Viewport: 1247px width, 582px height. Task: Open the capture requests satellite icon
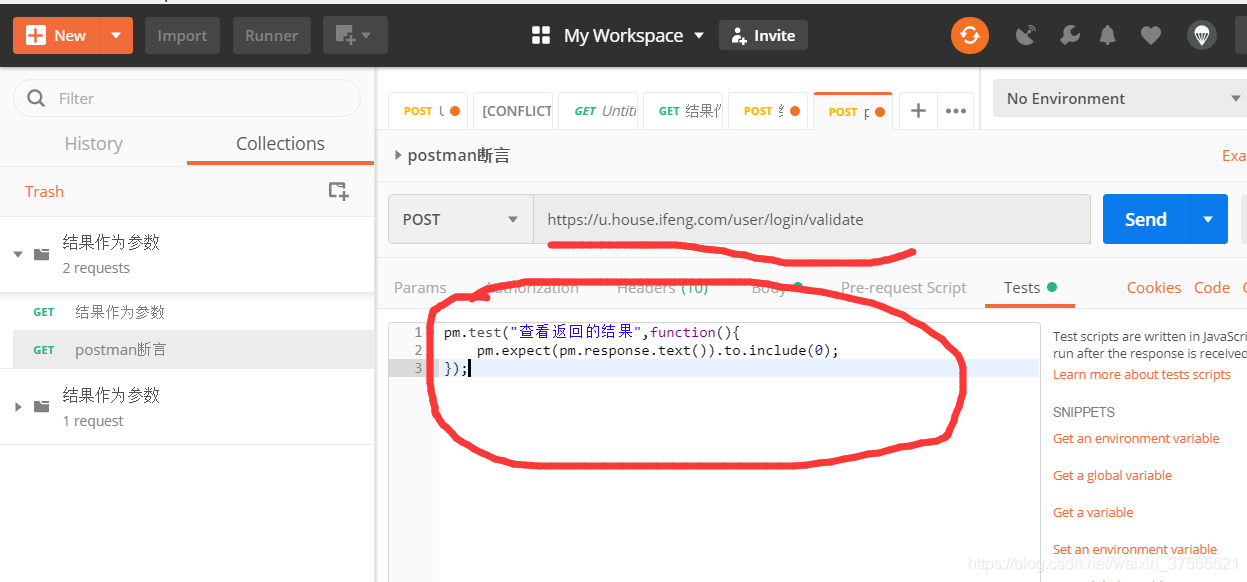(x=1026, y=36)
